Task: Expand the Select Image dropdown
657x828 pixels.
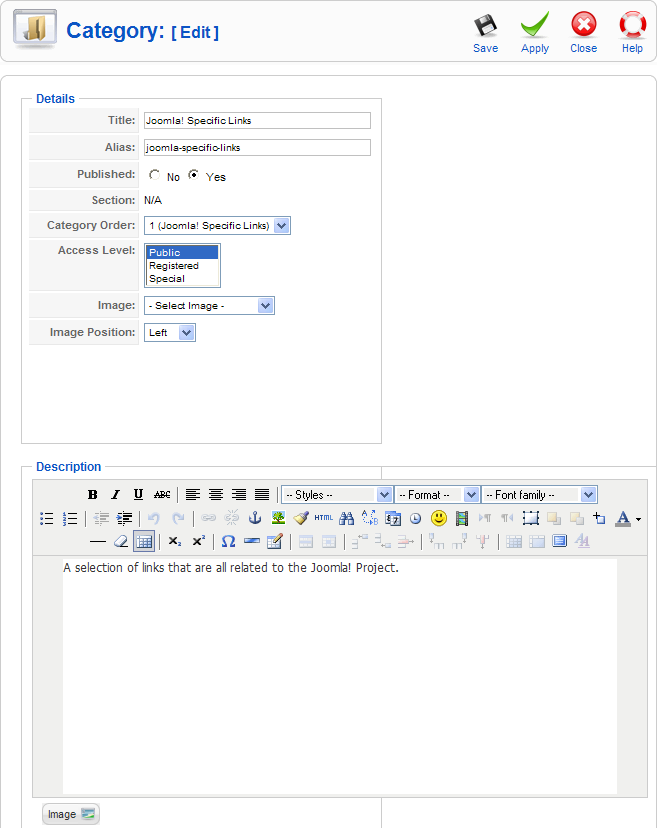Action: pos(208,306)
